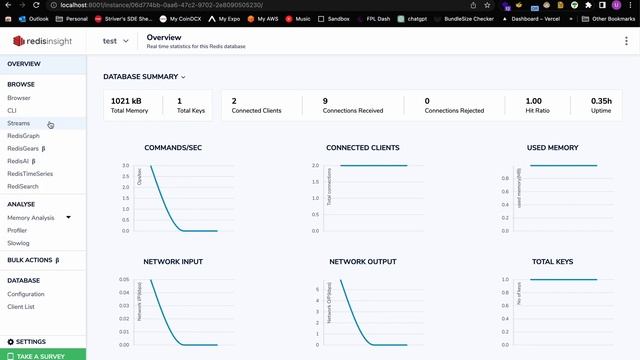
Task: Open the Striver's SDE Sheet bookmark
Action: click(x=123, y=19)
